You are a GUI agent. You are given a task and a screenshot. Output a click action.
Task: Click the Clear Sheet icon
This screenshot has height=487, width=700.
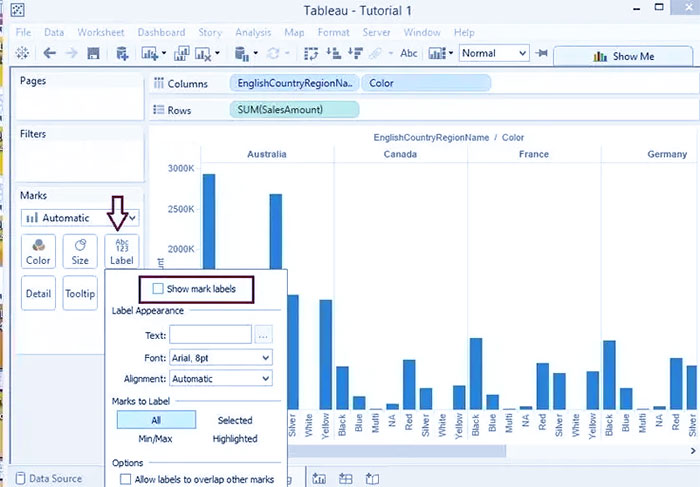click(203, 54)
